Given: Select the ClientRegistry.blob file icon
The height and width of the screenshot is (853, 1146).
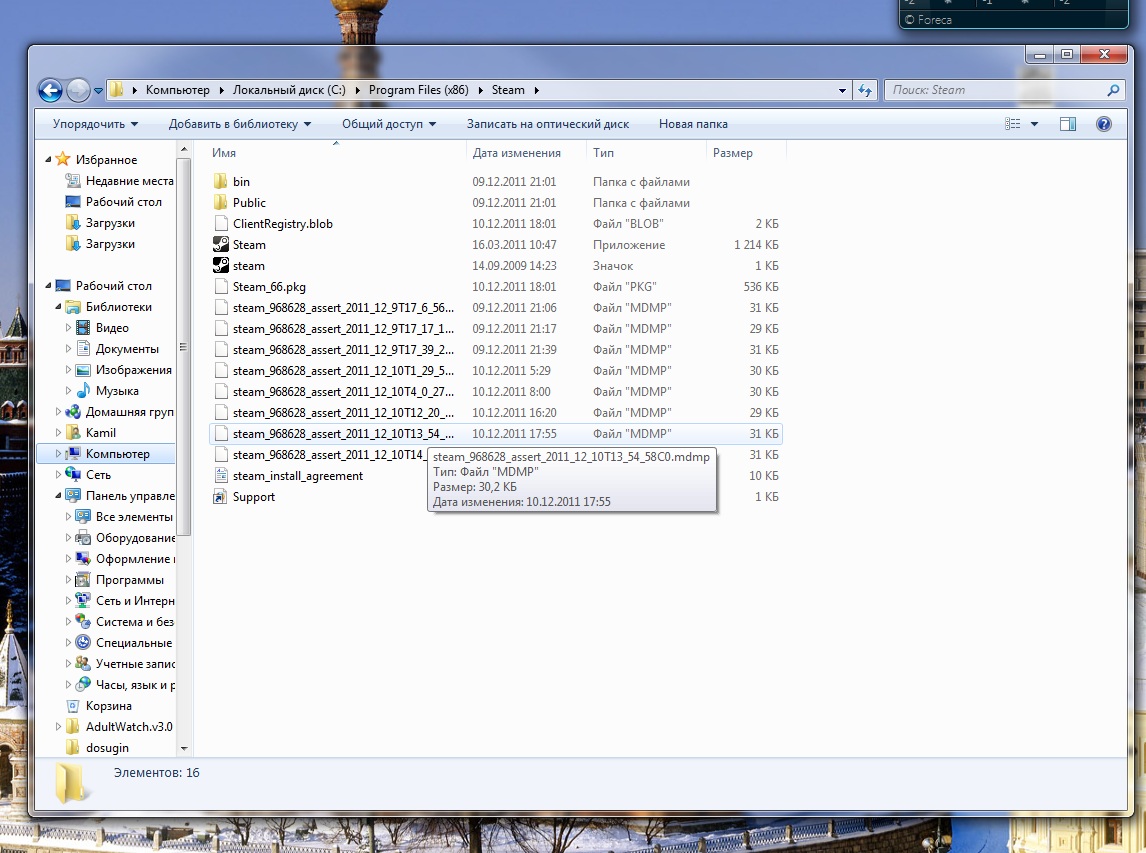Looking at the screenshot, I should [221, 224].
